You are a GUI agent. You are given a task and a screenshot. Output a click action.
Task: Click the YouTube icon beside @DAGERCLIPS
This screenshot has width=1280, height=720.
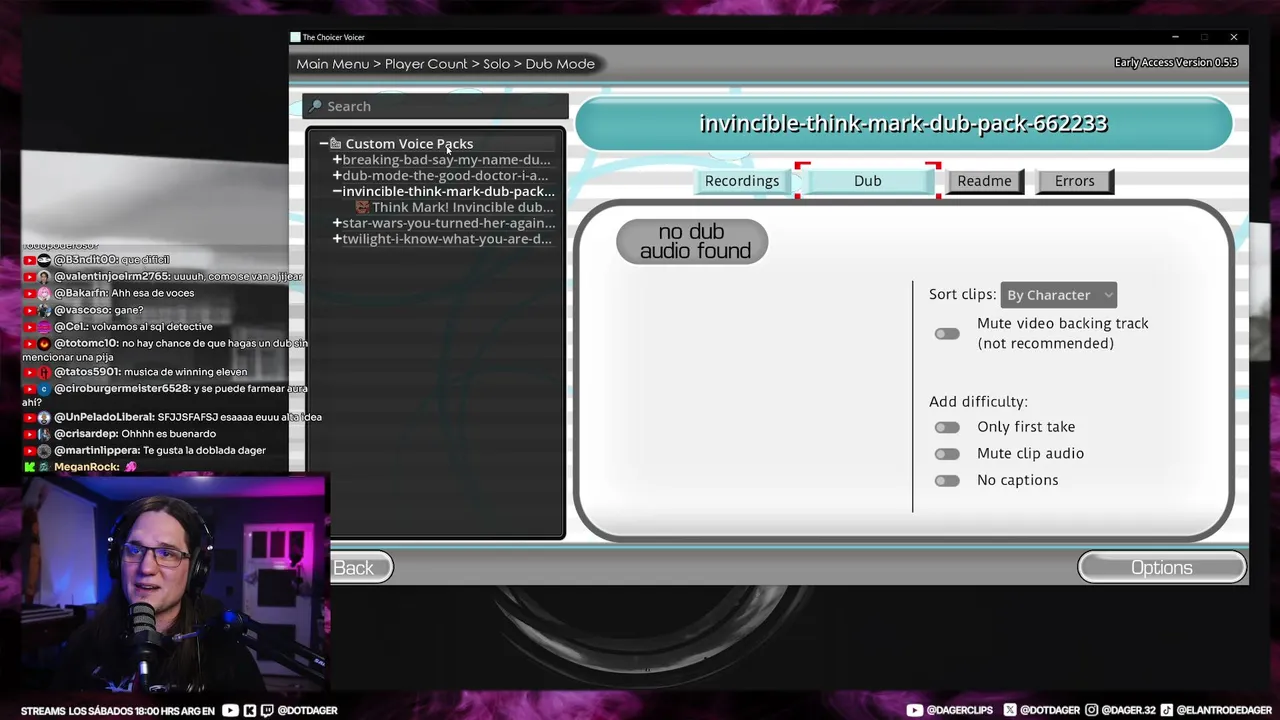(x=915, y=710)
